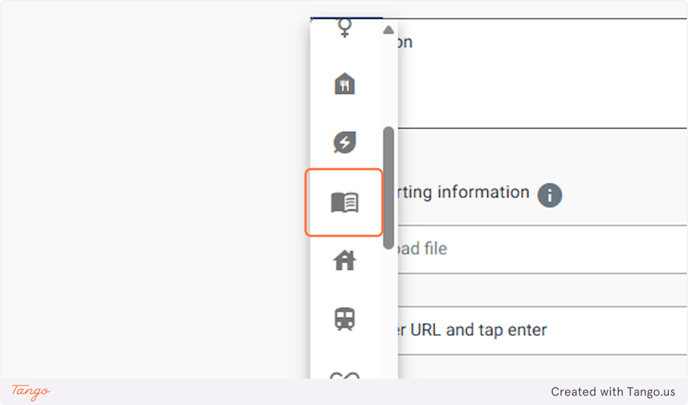Select the open book education icon

pyautogui.click(x=344, y=202)
